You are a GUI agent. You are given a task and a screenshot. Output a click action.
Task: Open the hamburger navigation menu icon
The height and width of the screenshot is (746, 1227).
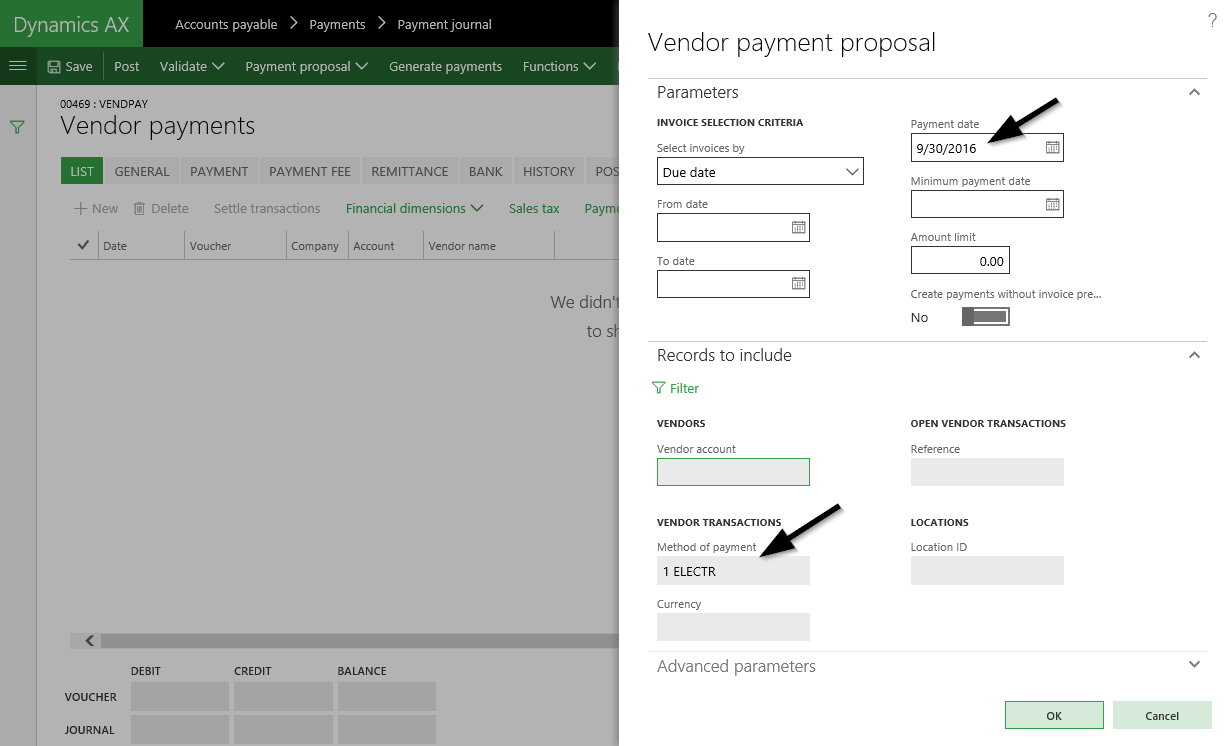(x=17, y=66)
